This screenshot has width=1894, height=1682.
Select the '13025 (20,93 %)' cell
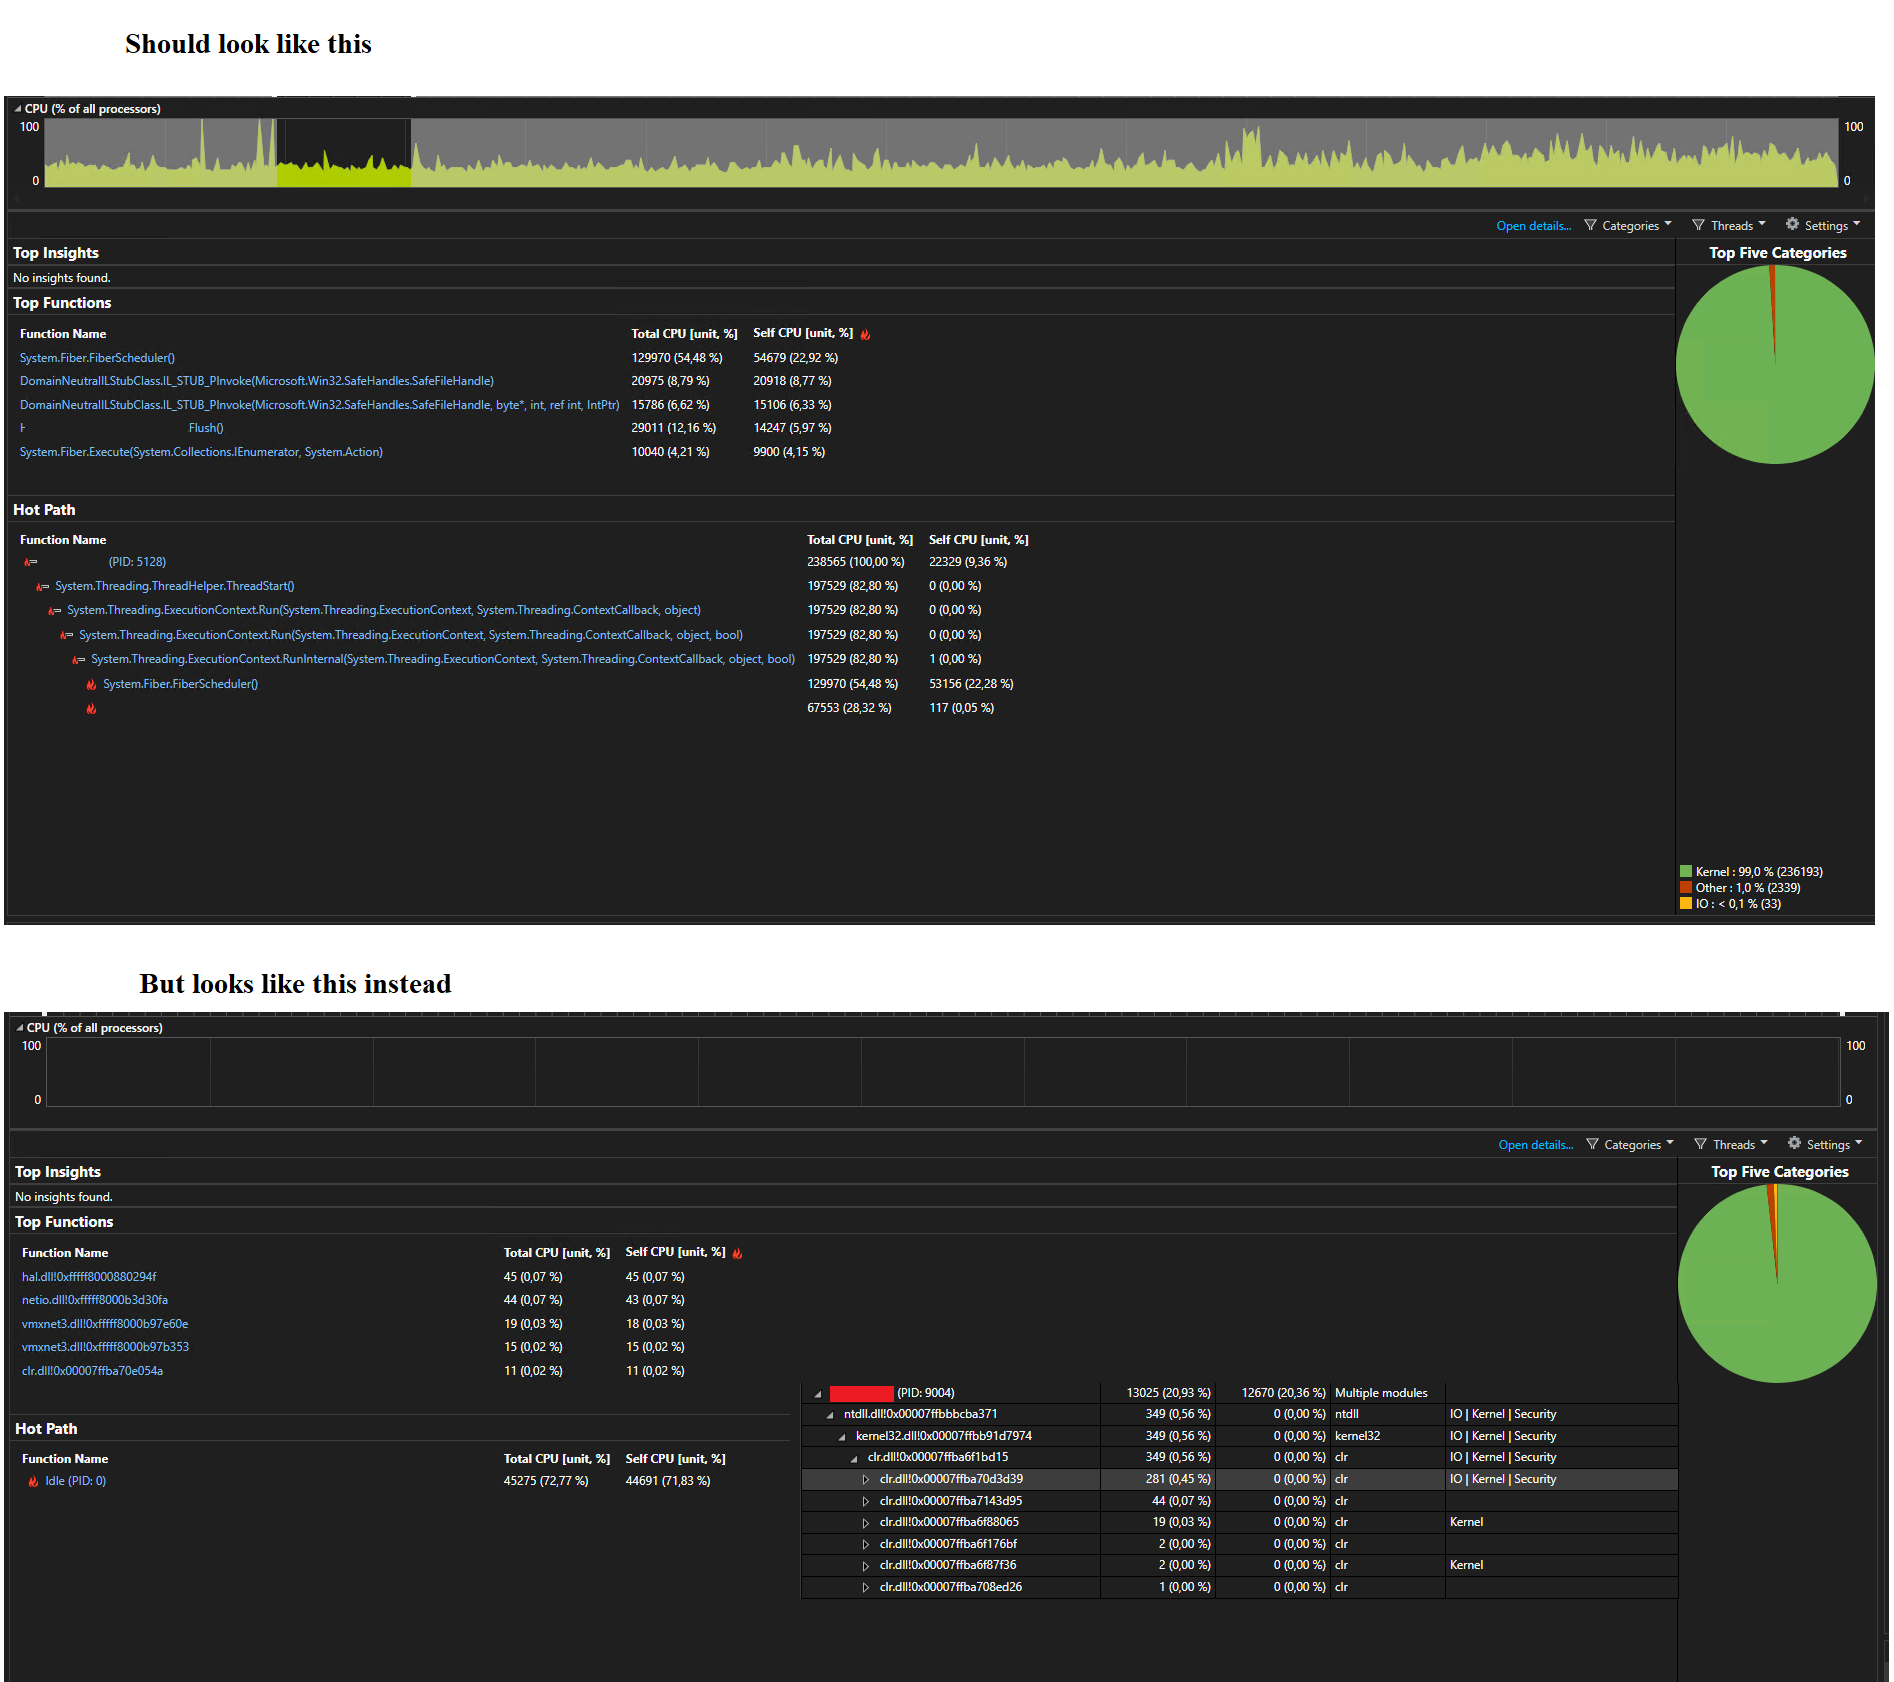click(1169, 1393)
